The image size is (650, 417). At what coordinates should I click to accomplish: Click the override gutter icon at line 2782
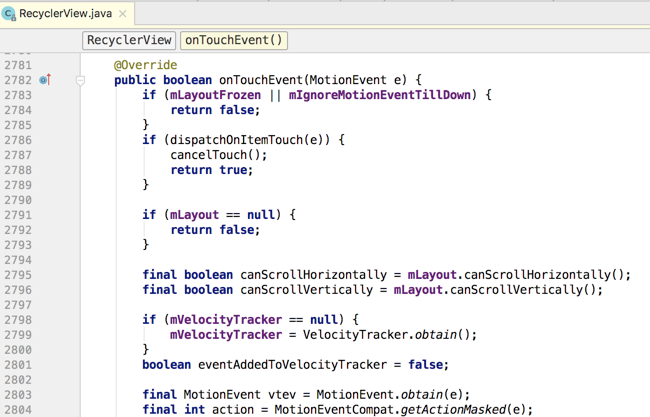[x=45, y=80]
